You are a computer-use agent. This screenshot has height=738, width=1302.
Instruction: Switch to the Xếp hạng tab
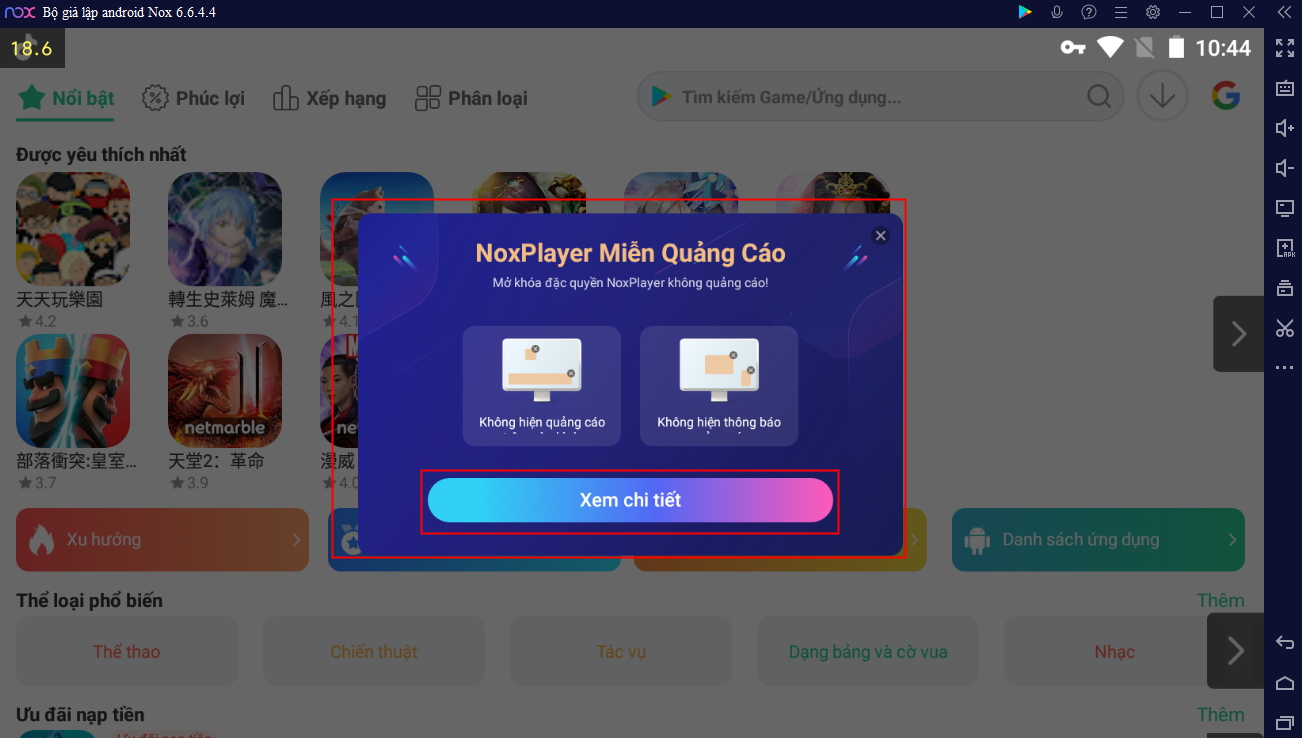[x=329, y=98]
